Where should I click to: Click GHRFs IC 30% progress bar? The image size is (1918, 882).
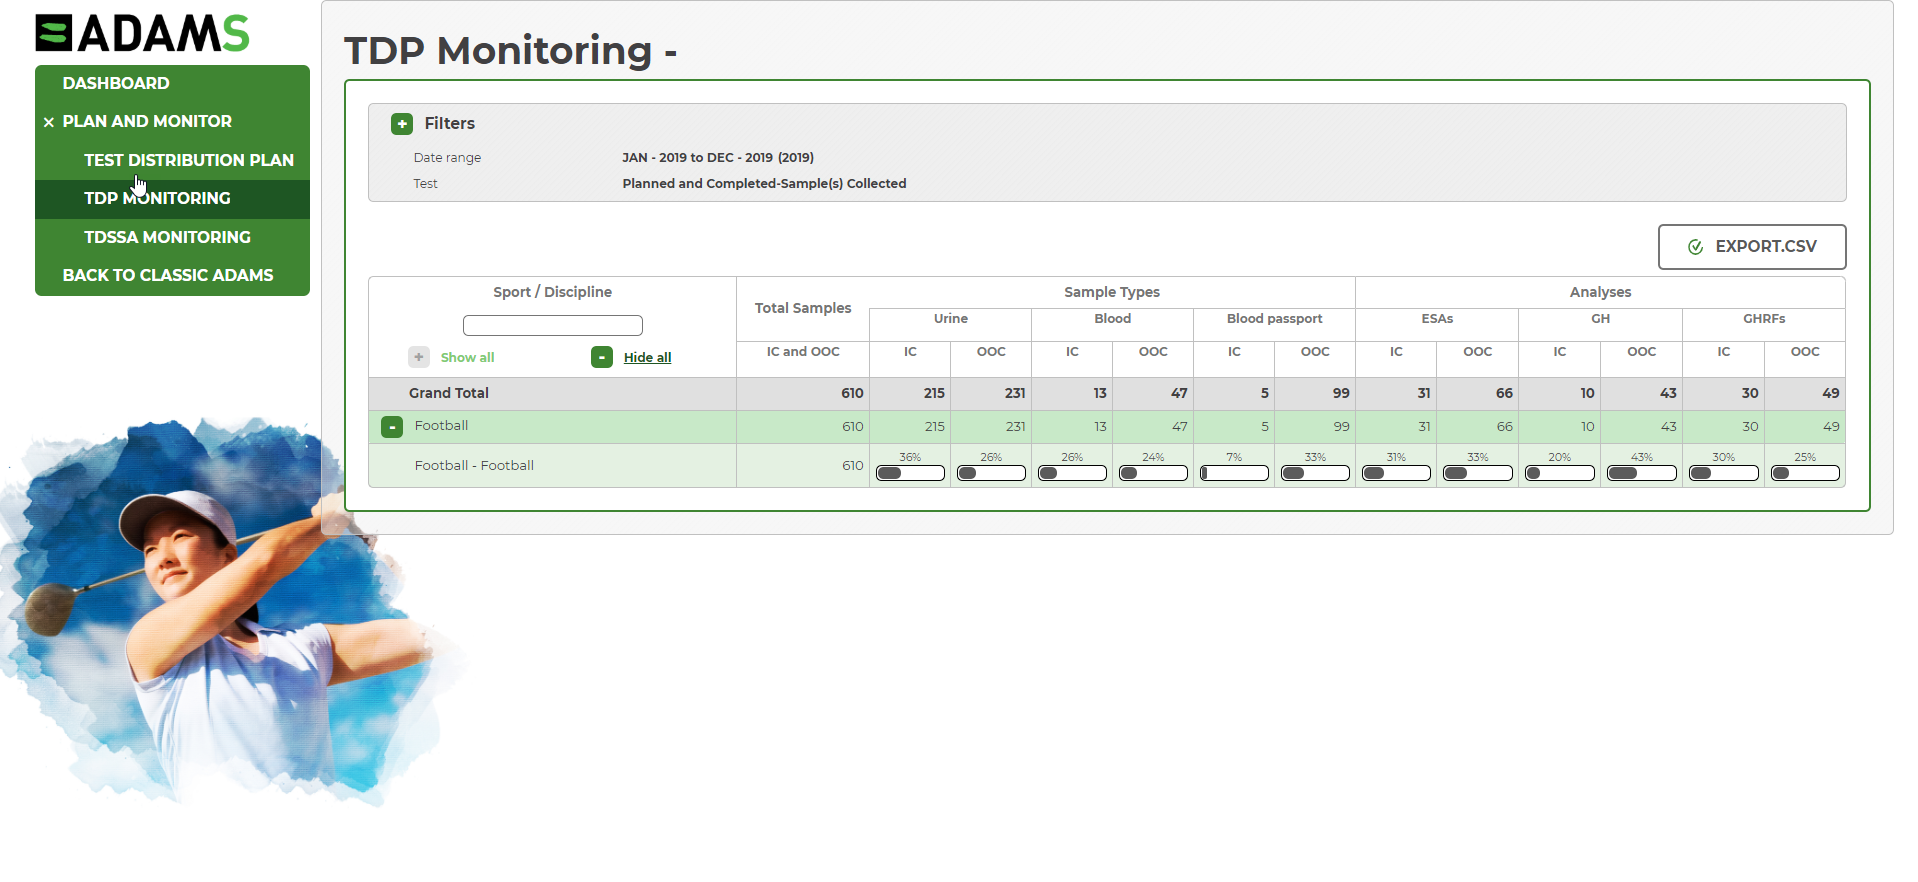(x=1724, y=473)
